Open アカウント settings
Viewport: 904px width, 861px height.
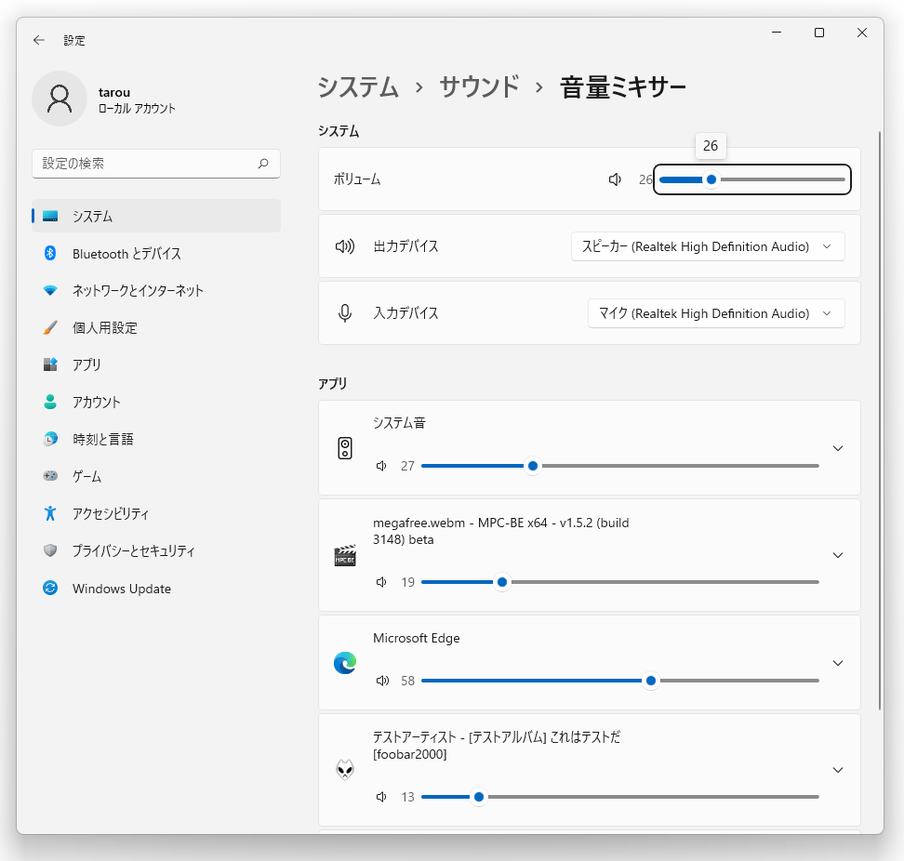(156, 402)
